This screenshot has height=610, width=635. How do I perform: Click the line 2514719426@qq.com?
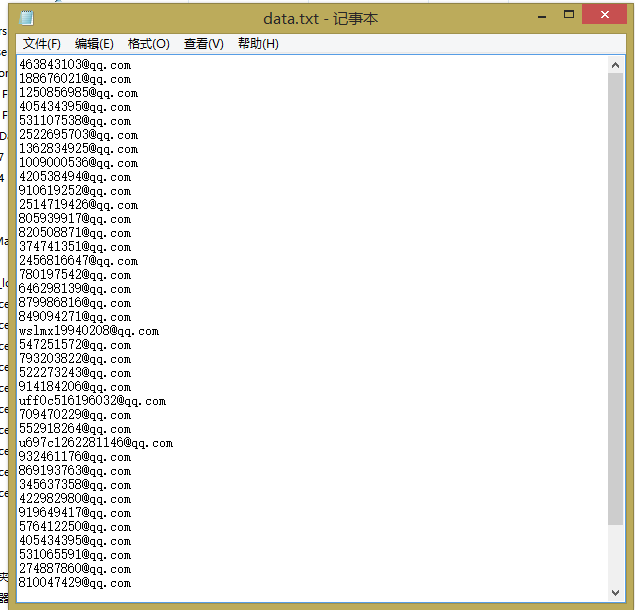coord(79,205)
